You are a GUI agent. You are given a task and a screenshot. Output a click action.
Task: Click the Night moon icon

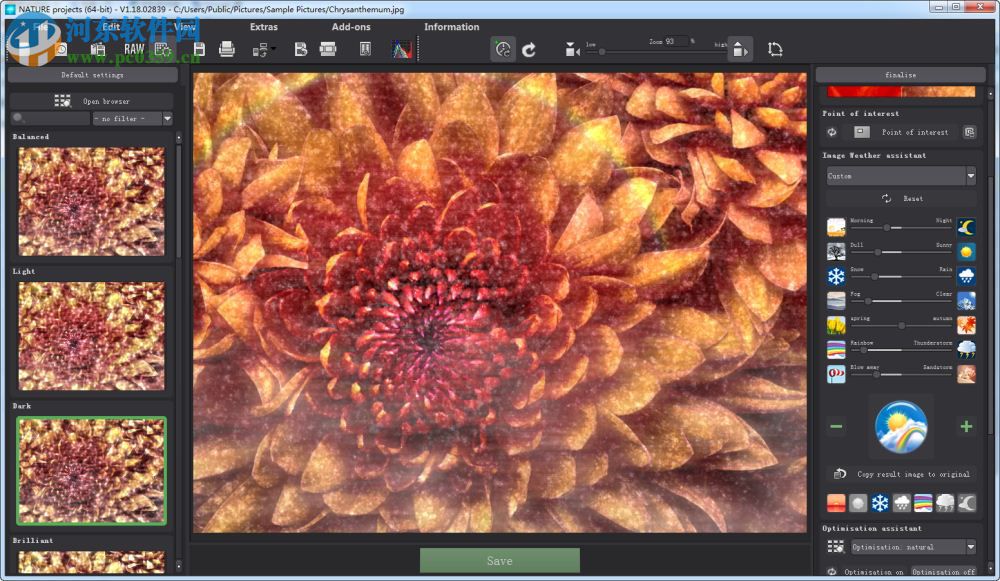(x=966, y=227)
